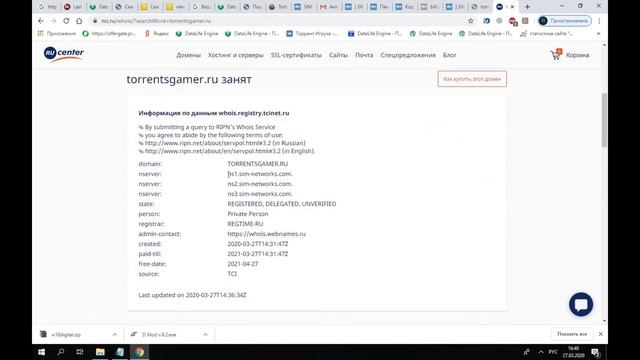Click the RU-center logo
640x360 pixels.
click(x=64, y=54)
